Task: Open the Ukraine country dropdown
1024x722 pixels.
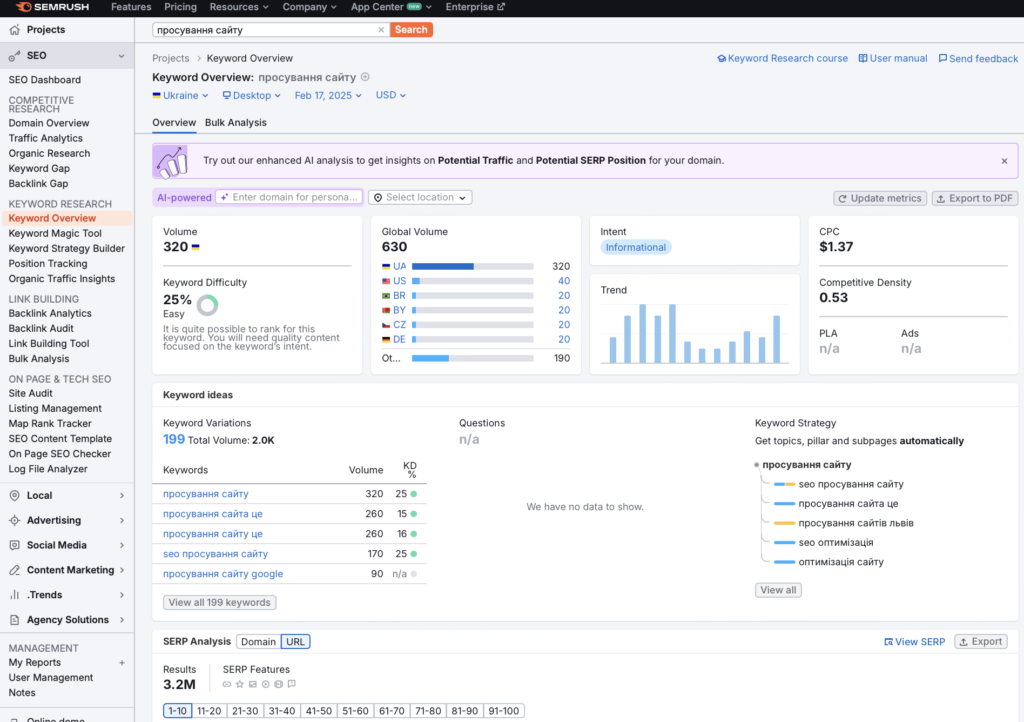Action: tap(180, 96)
